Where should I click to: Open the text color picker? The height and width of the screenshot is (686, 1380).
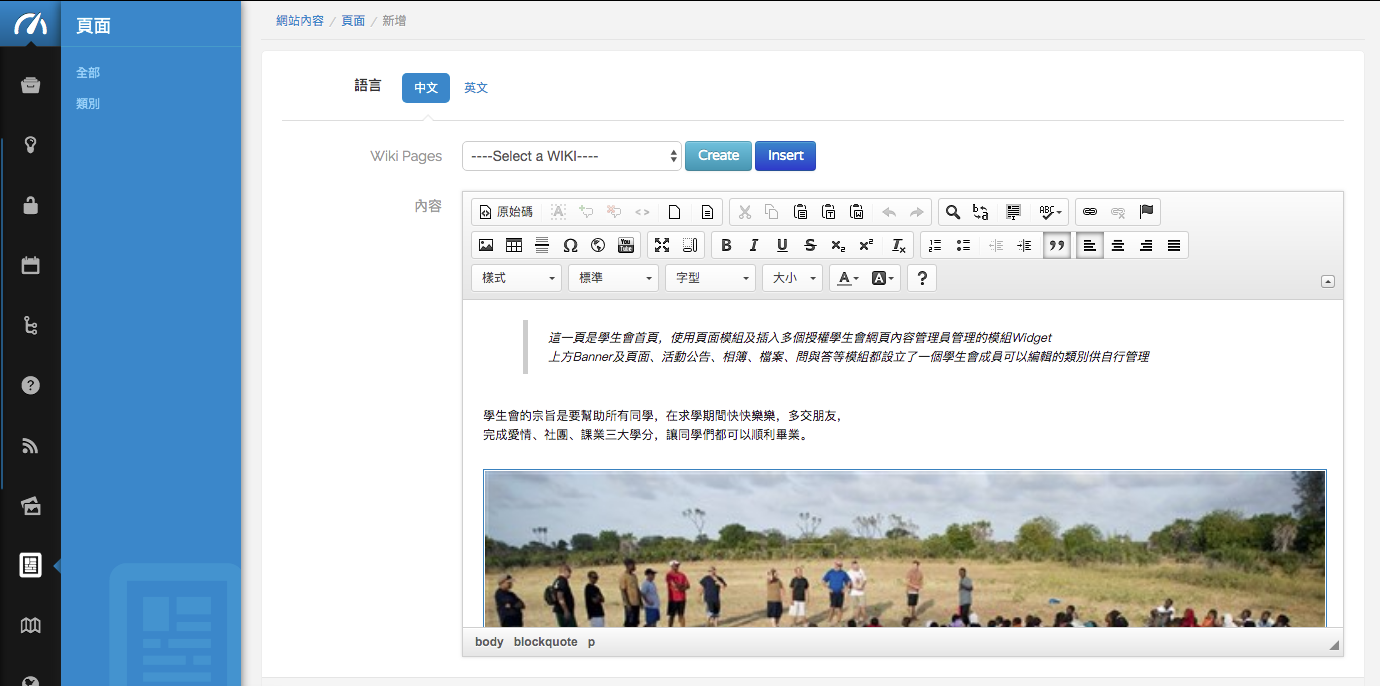click(847, 278)
